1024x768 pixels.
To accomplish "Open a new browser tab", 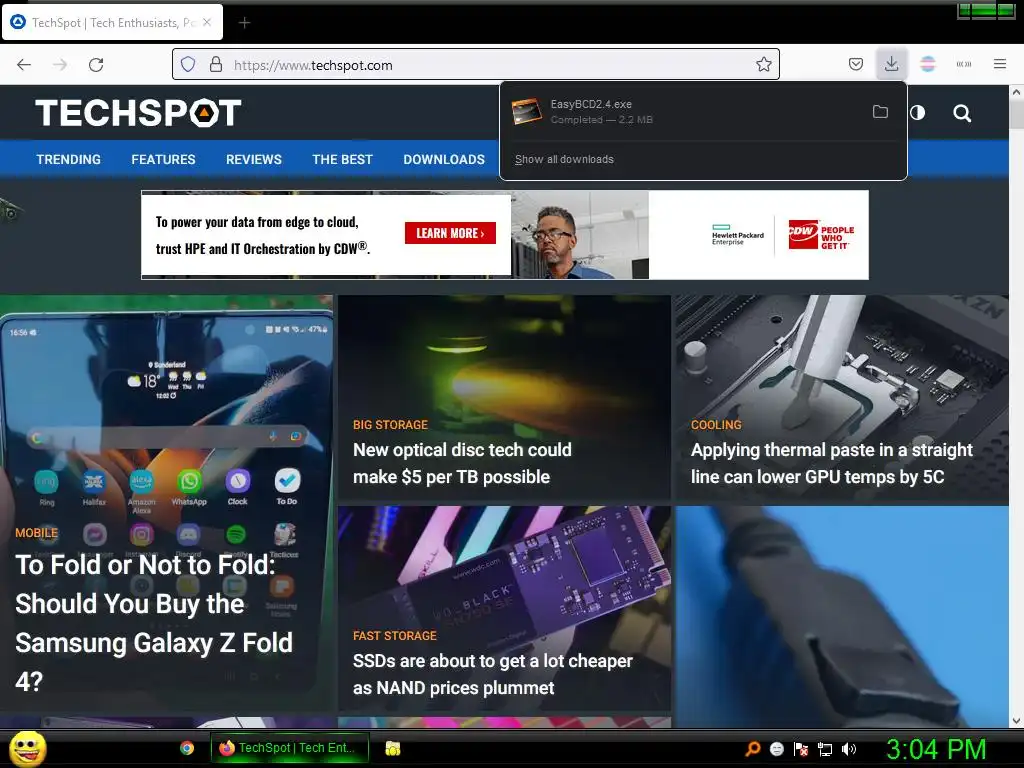I will pyautogui.click(x=244, y=23).
